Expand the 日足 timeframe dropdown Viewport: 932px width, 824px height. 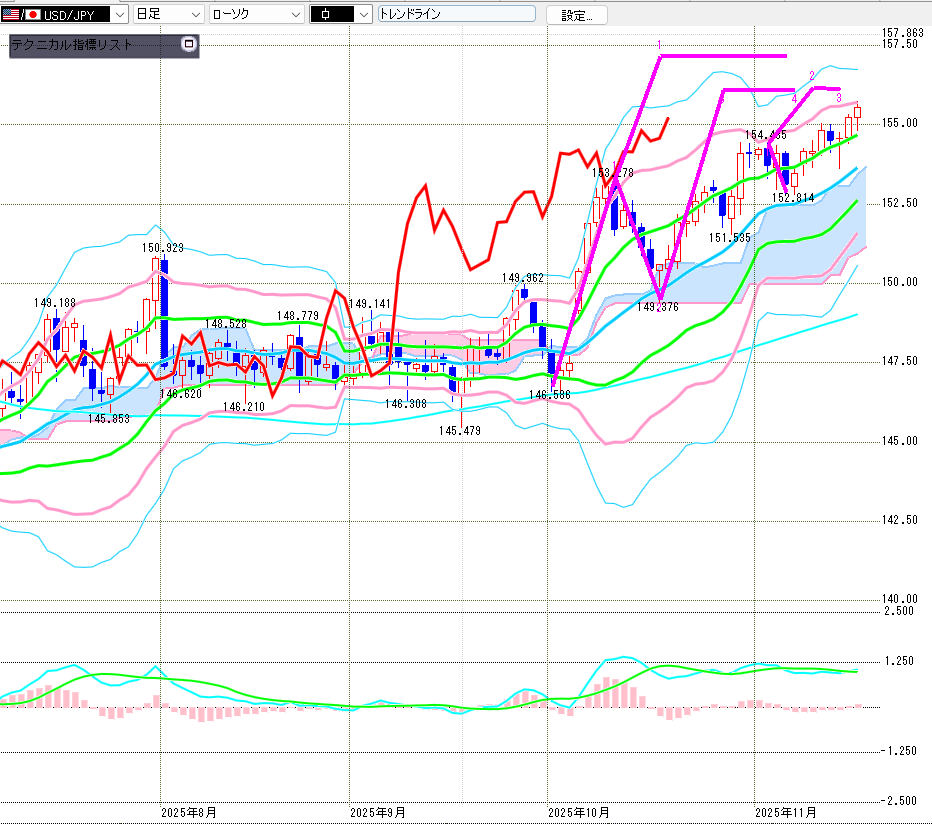point(195,15)
